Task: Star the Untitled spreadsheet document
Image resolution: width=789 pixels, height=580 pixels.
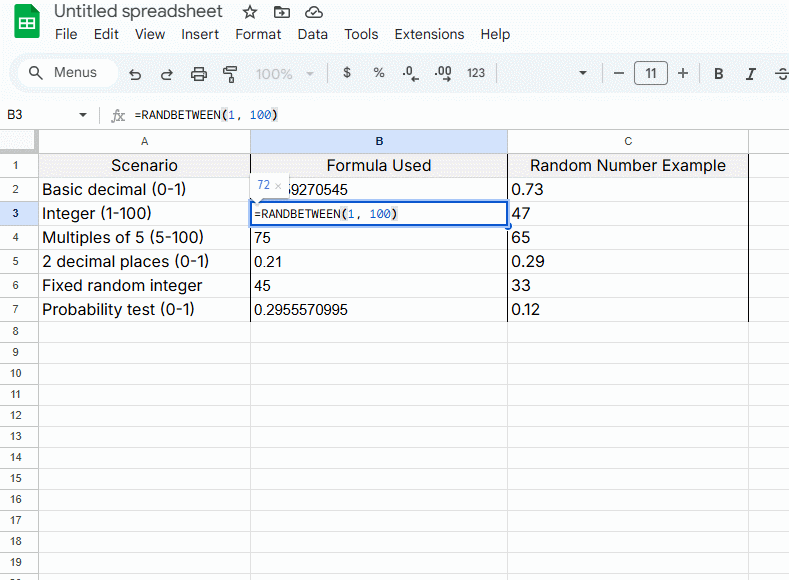Action: pos(250,12)
